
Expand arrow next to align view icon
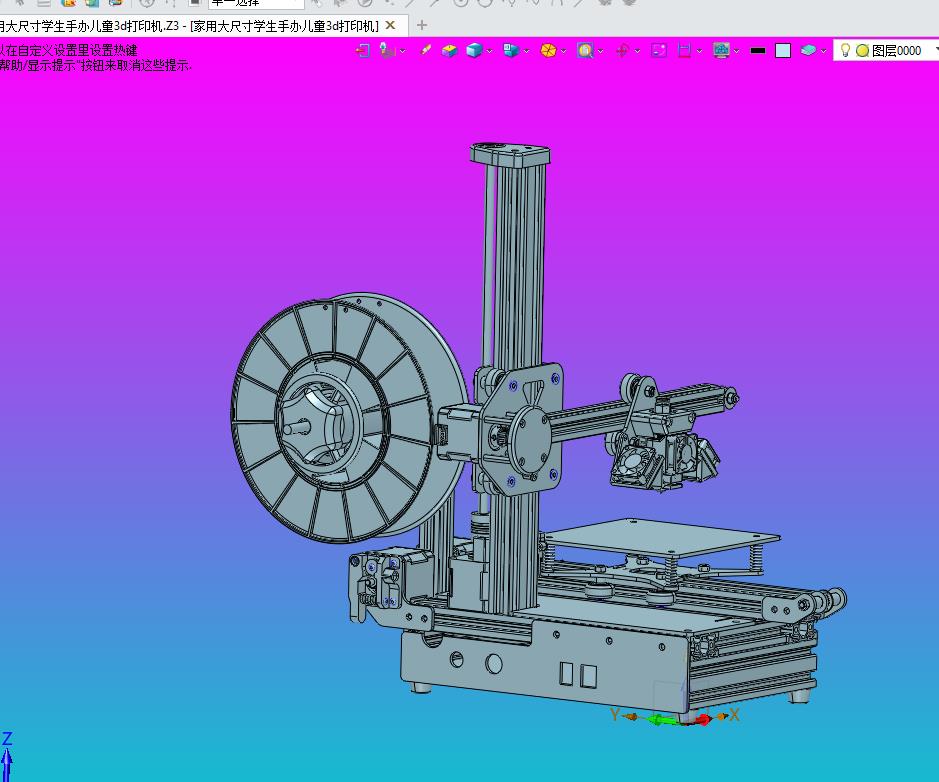402,51
